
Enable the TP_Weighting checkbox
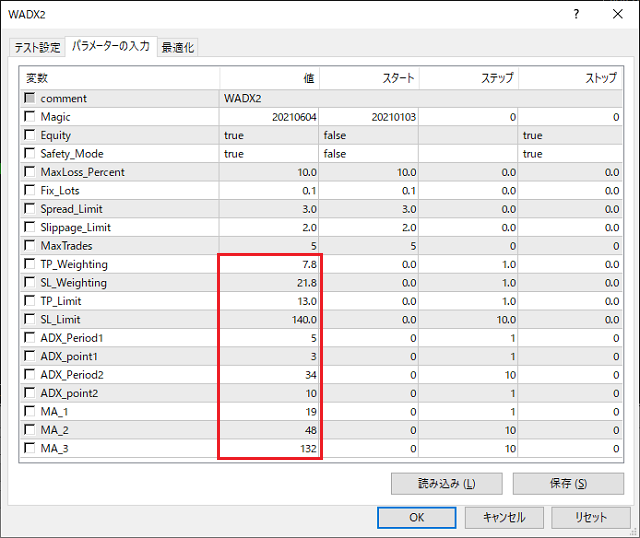(x=30, y=264)
